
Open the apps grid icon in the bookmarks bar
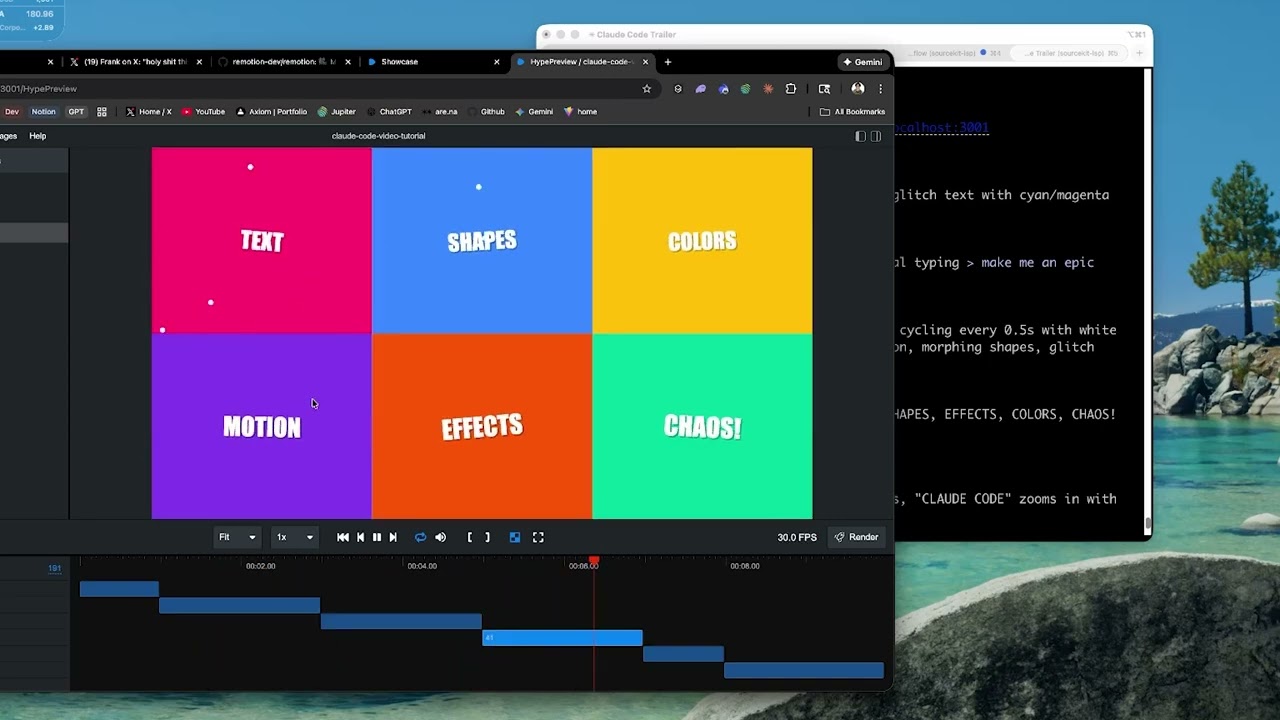[102, 112]
